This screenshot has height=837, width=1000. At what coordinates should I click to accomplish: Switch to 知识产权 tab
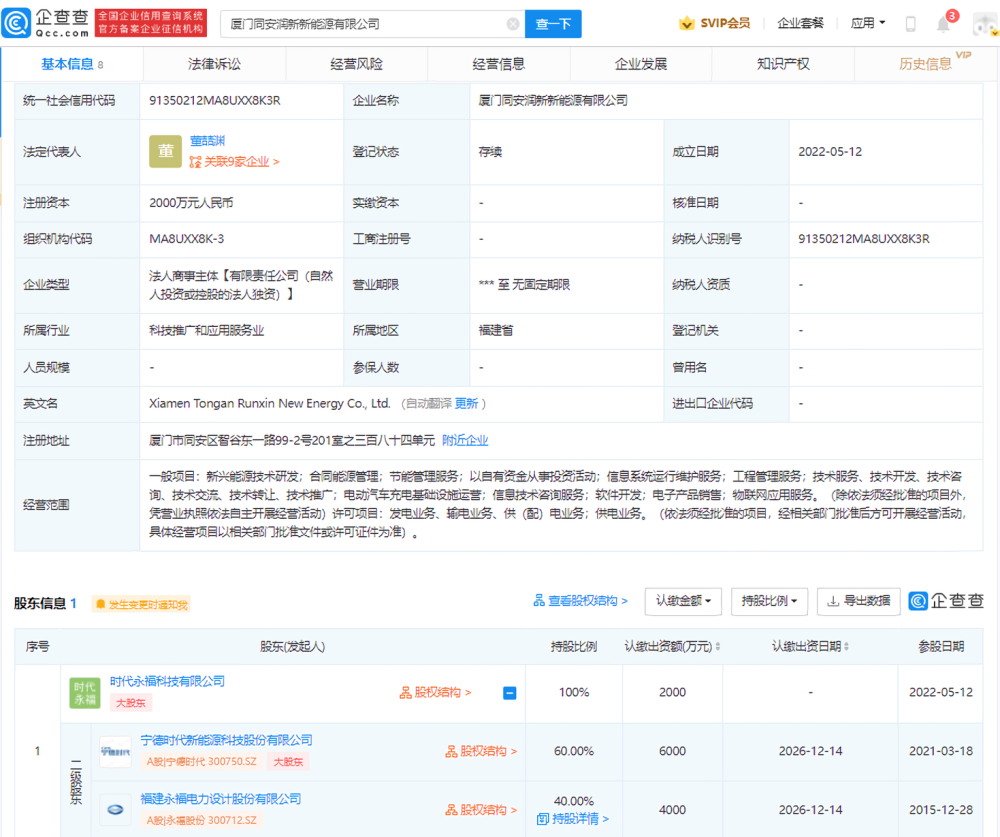click(x=783, y=64)
